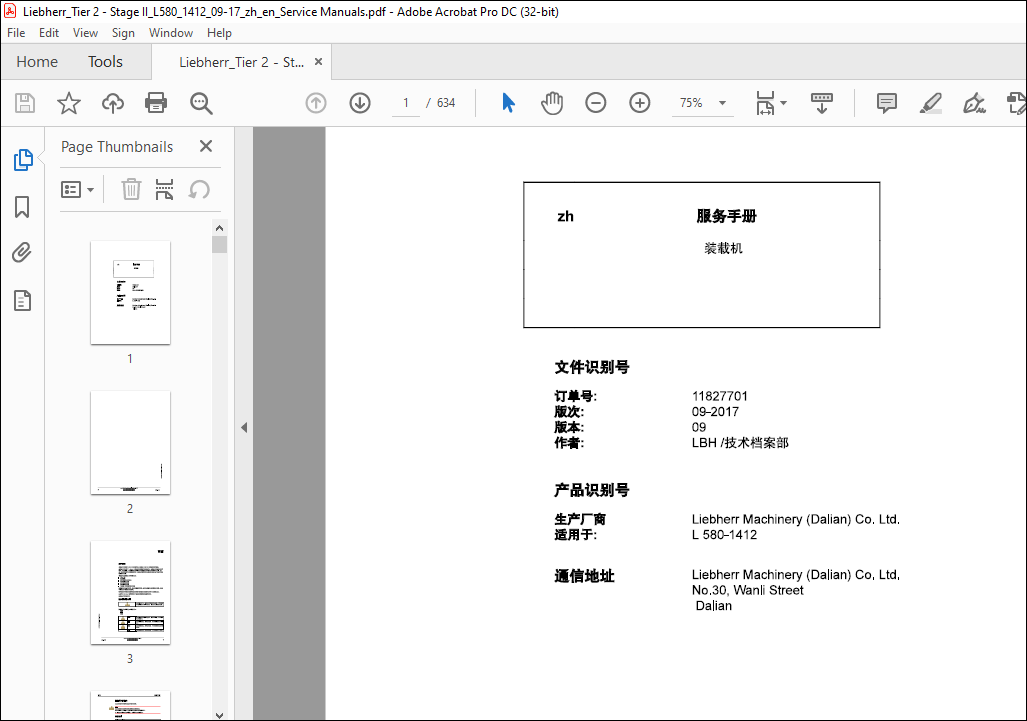
Task: Open the Sign document pen tool
Action: [974, 103]
